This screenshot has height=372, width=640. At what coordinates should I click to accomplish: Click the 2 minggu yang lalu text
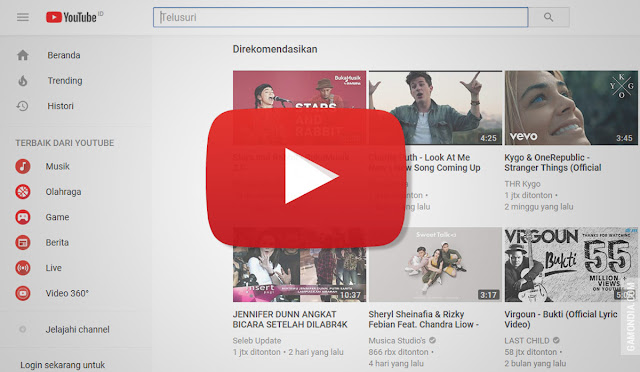point(539,207)
